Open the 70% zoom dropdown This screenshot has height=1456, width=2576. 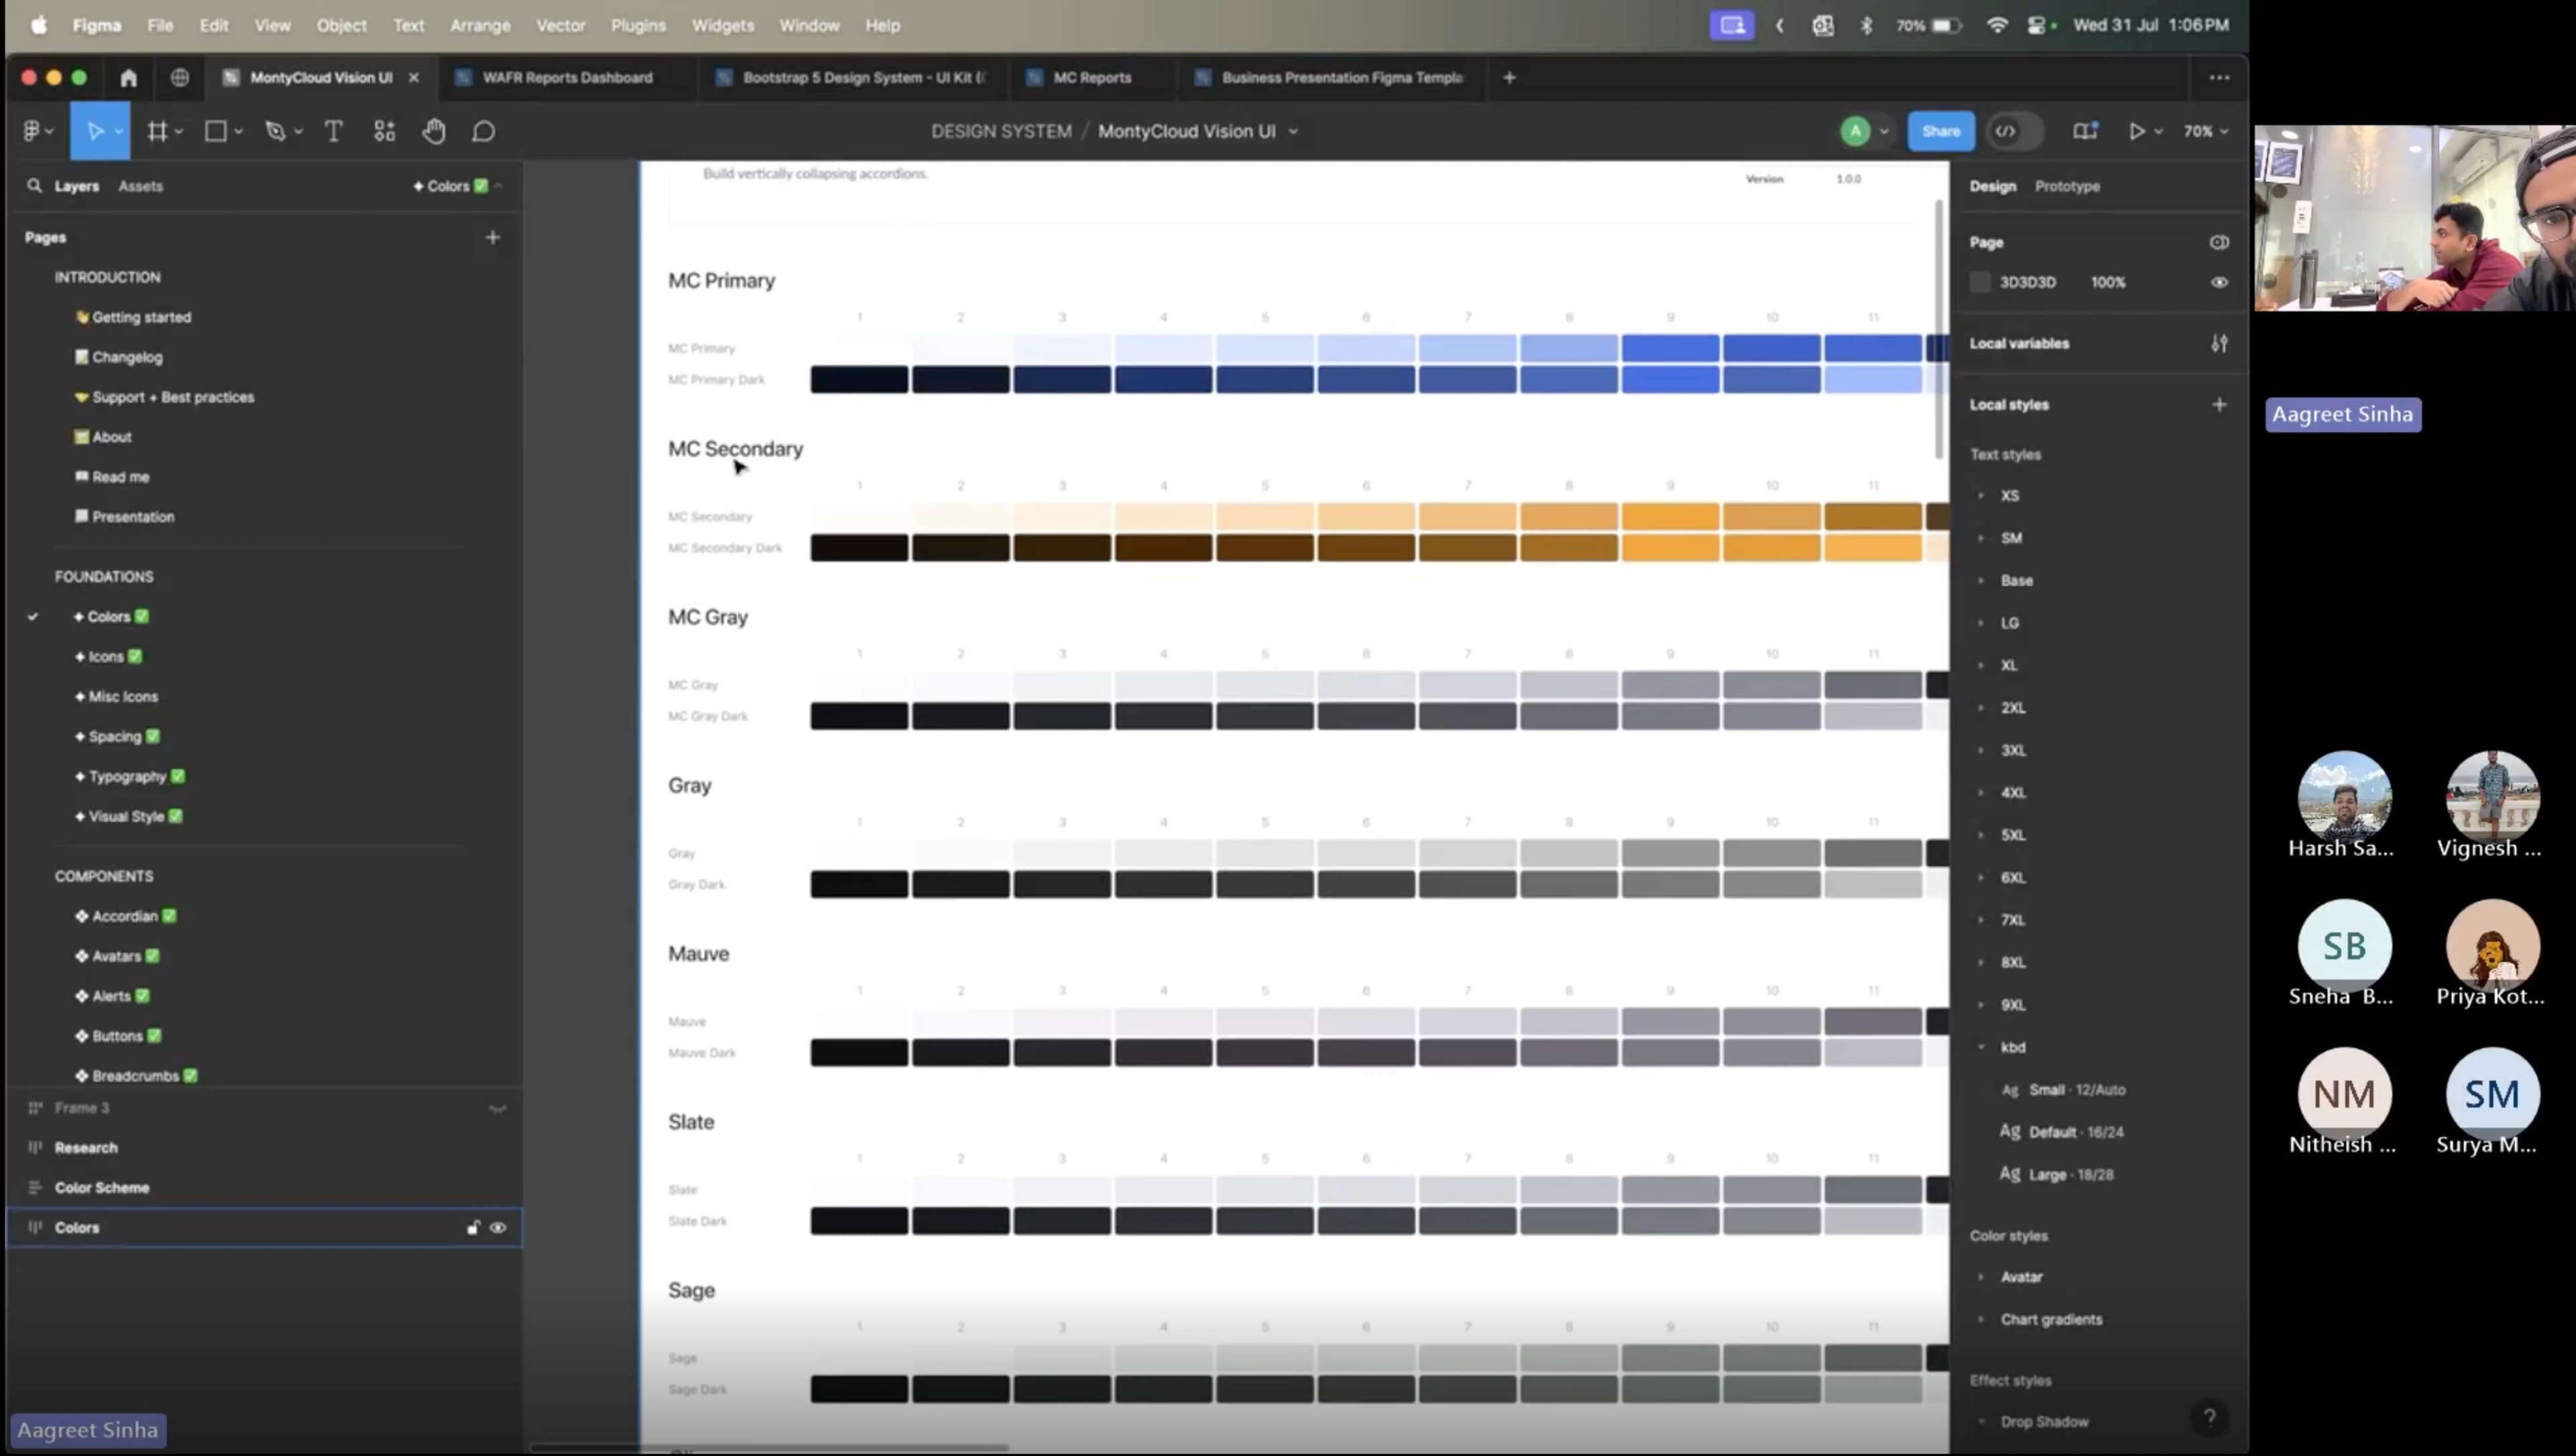tap(2205, 131)
